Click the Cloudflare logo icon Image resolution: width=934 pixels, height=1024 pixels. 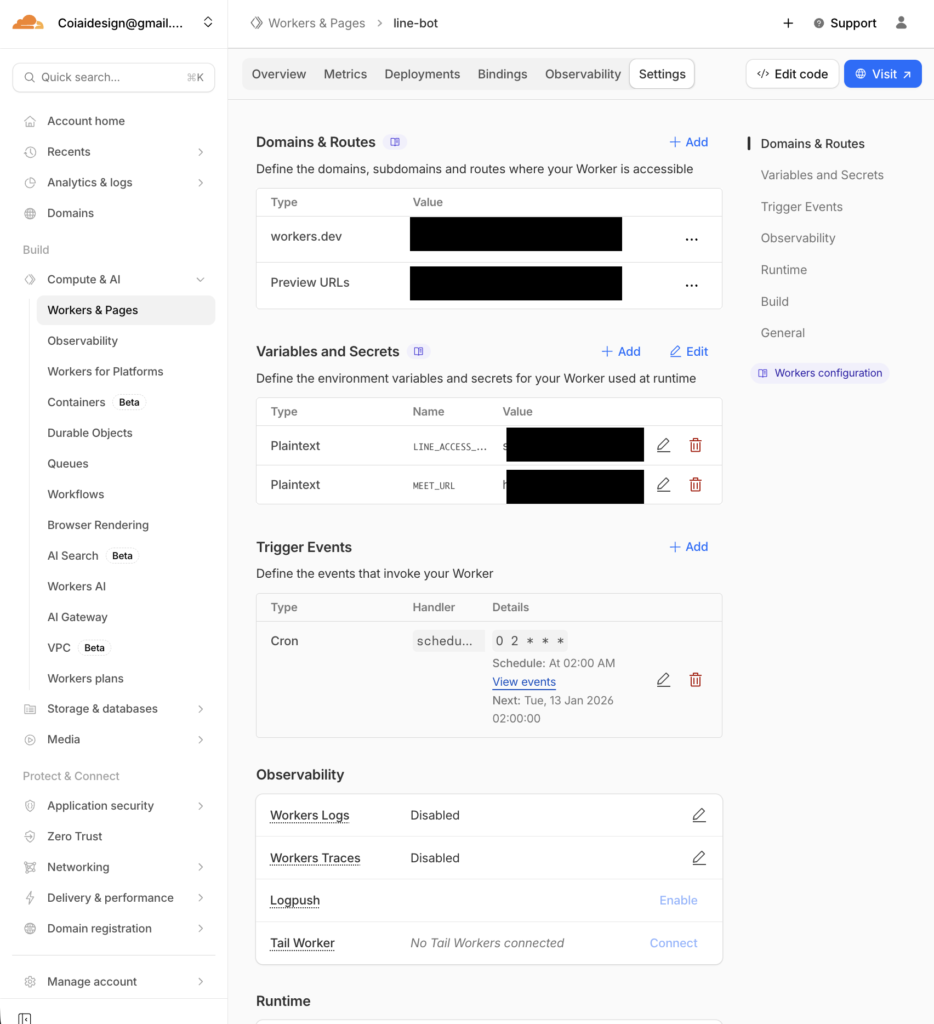coord(28,22)
